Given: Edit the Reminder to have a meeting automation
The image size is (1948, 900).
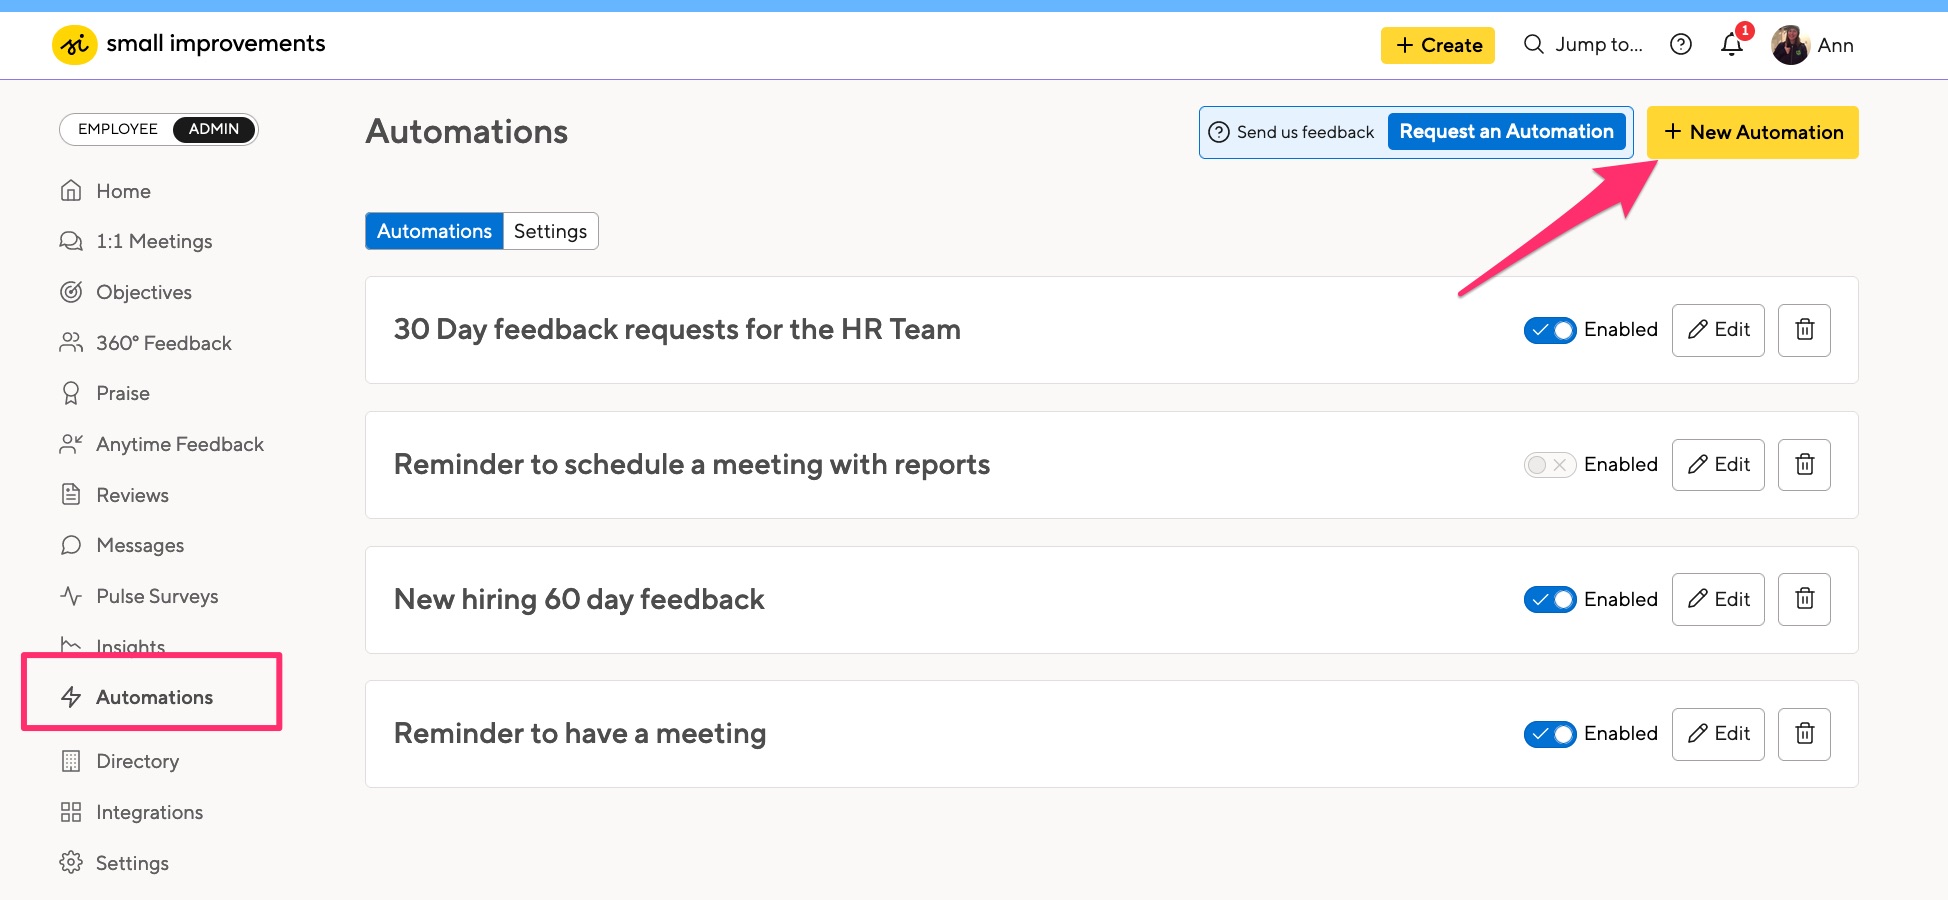Looking at the screenshot, I should pyautogui.click(x=1717, y=733).
